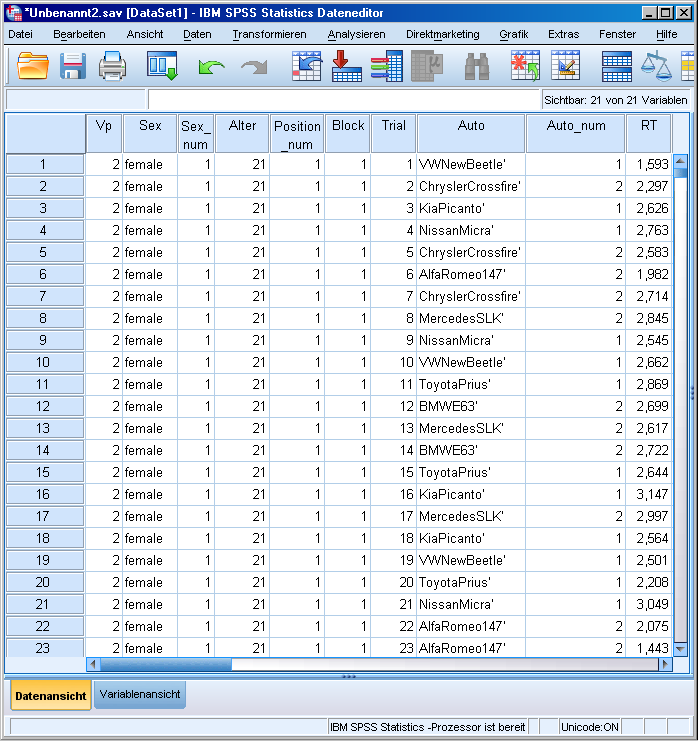698x741 pixels.
Task: Select row header 1
Action: [45, 164]
